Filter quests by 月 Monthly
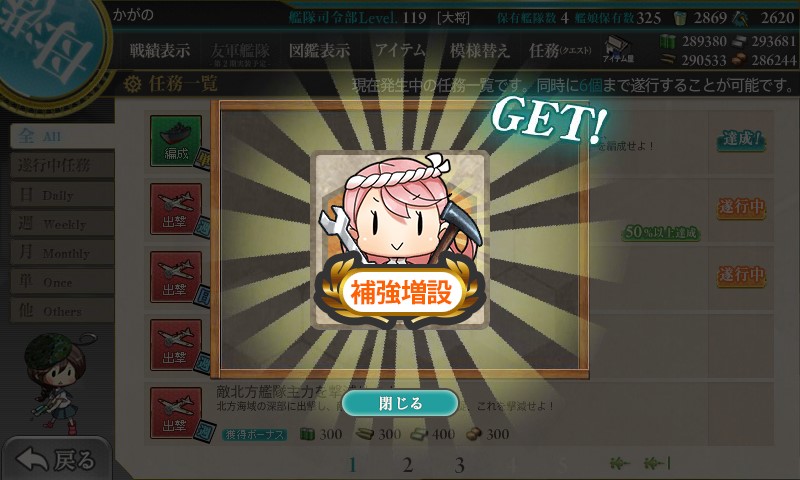Screen dimensions: 800x480 62,252
